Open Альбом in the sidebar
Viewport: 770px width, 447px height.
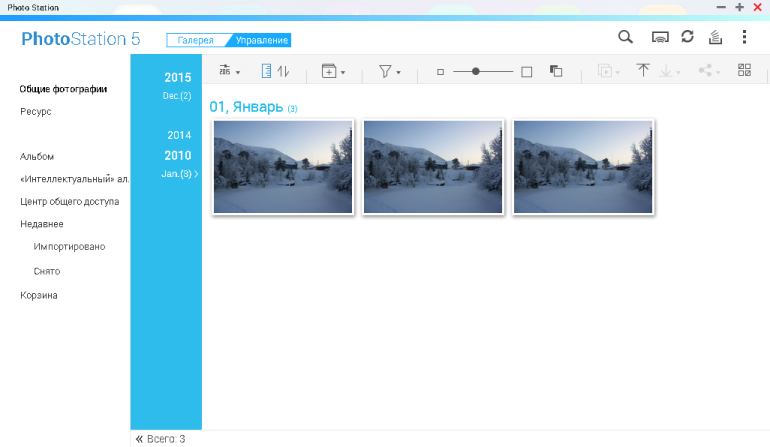coord(37,157)
